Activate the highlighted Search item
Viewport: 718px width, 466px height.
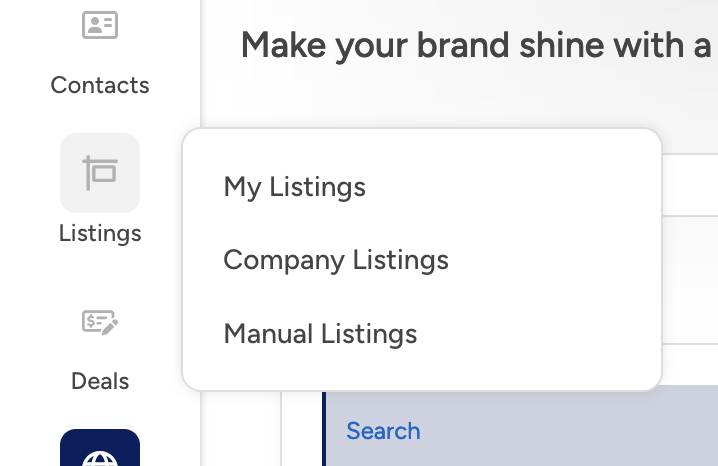click(x=383, y=431)
